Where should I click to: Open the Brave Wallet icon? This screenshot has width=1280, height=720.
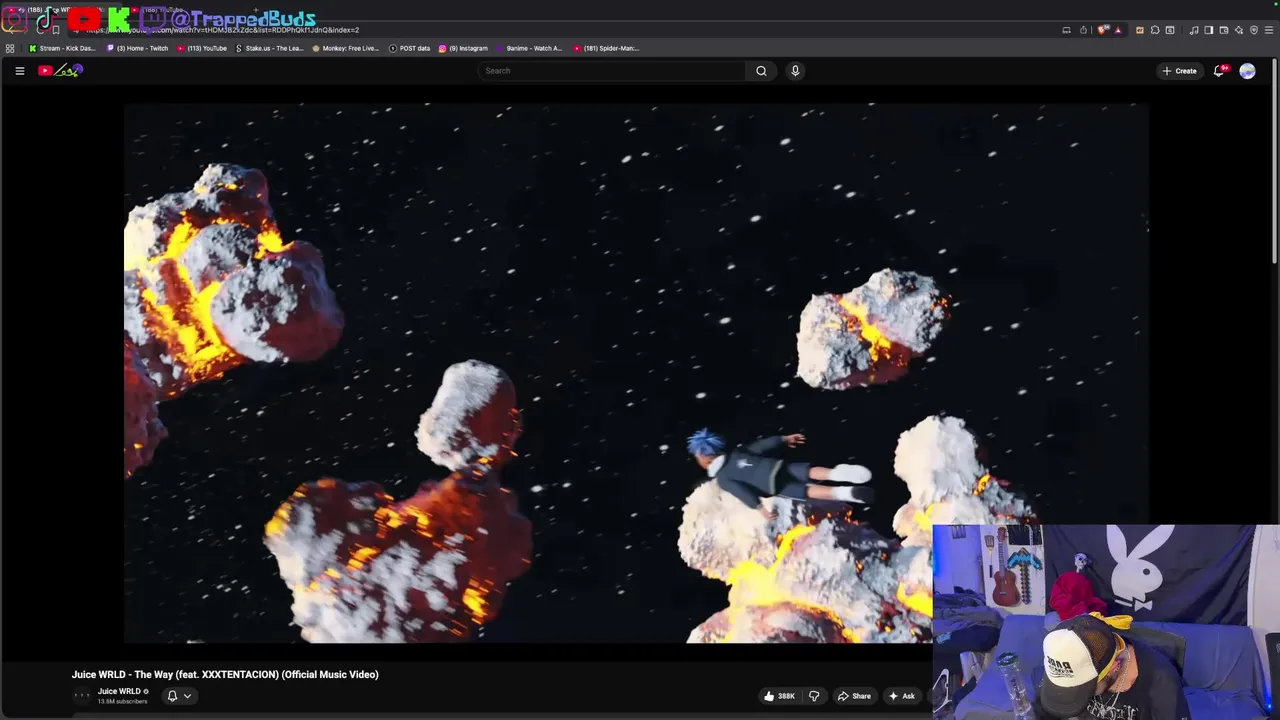point(1224,30)
